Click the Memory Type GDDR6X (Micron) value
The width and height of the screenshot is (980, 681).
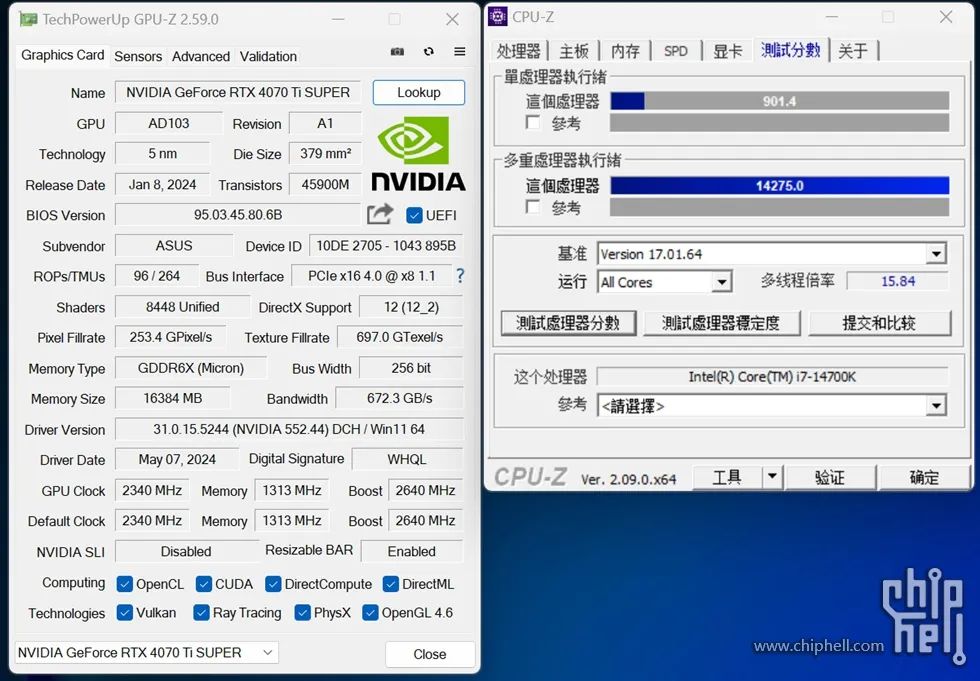tap(191, 368)
